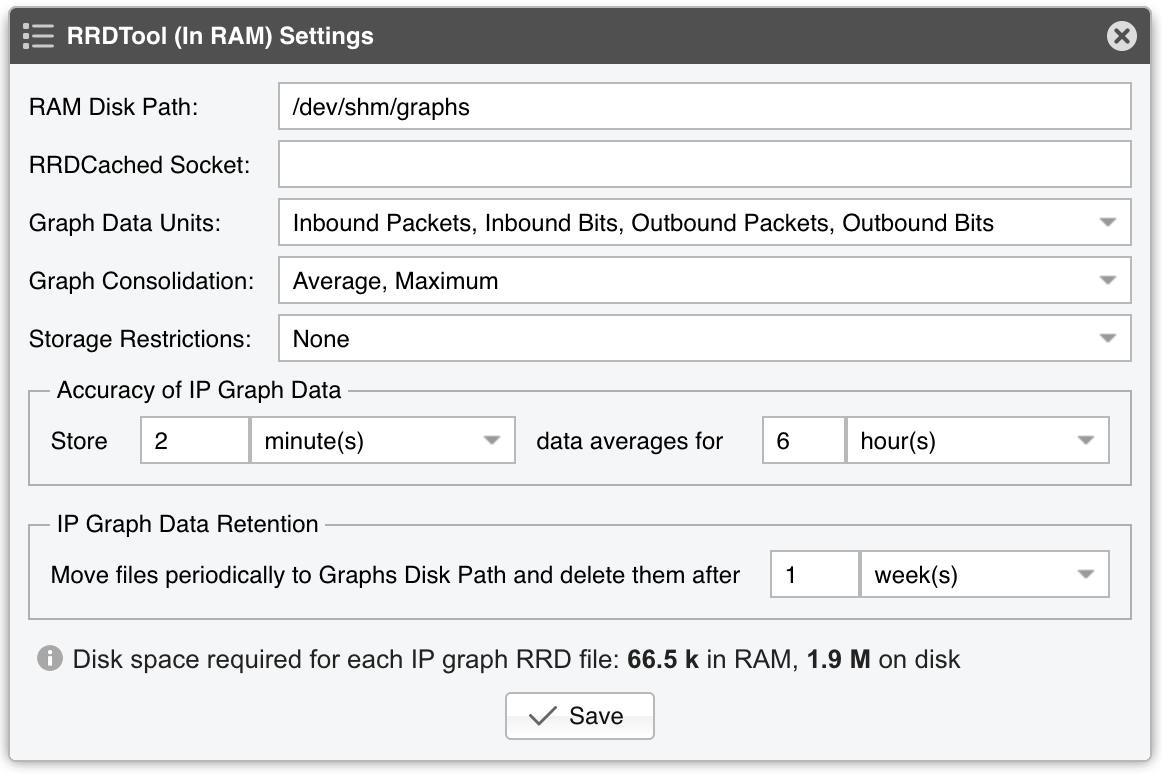
Task: Open the Graph Data Units dropdown
Action: 704,222
